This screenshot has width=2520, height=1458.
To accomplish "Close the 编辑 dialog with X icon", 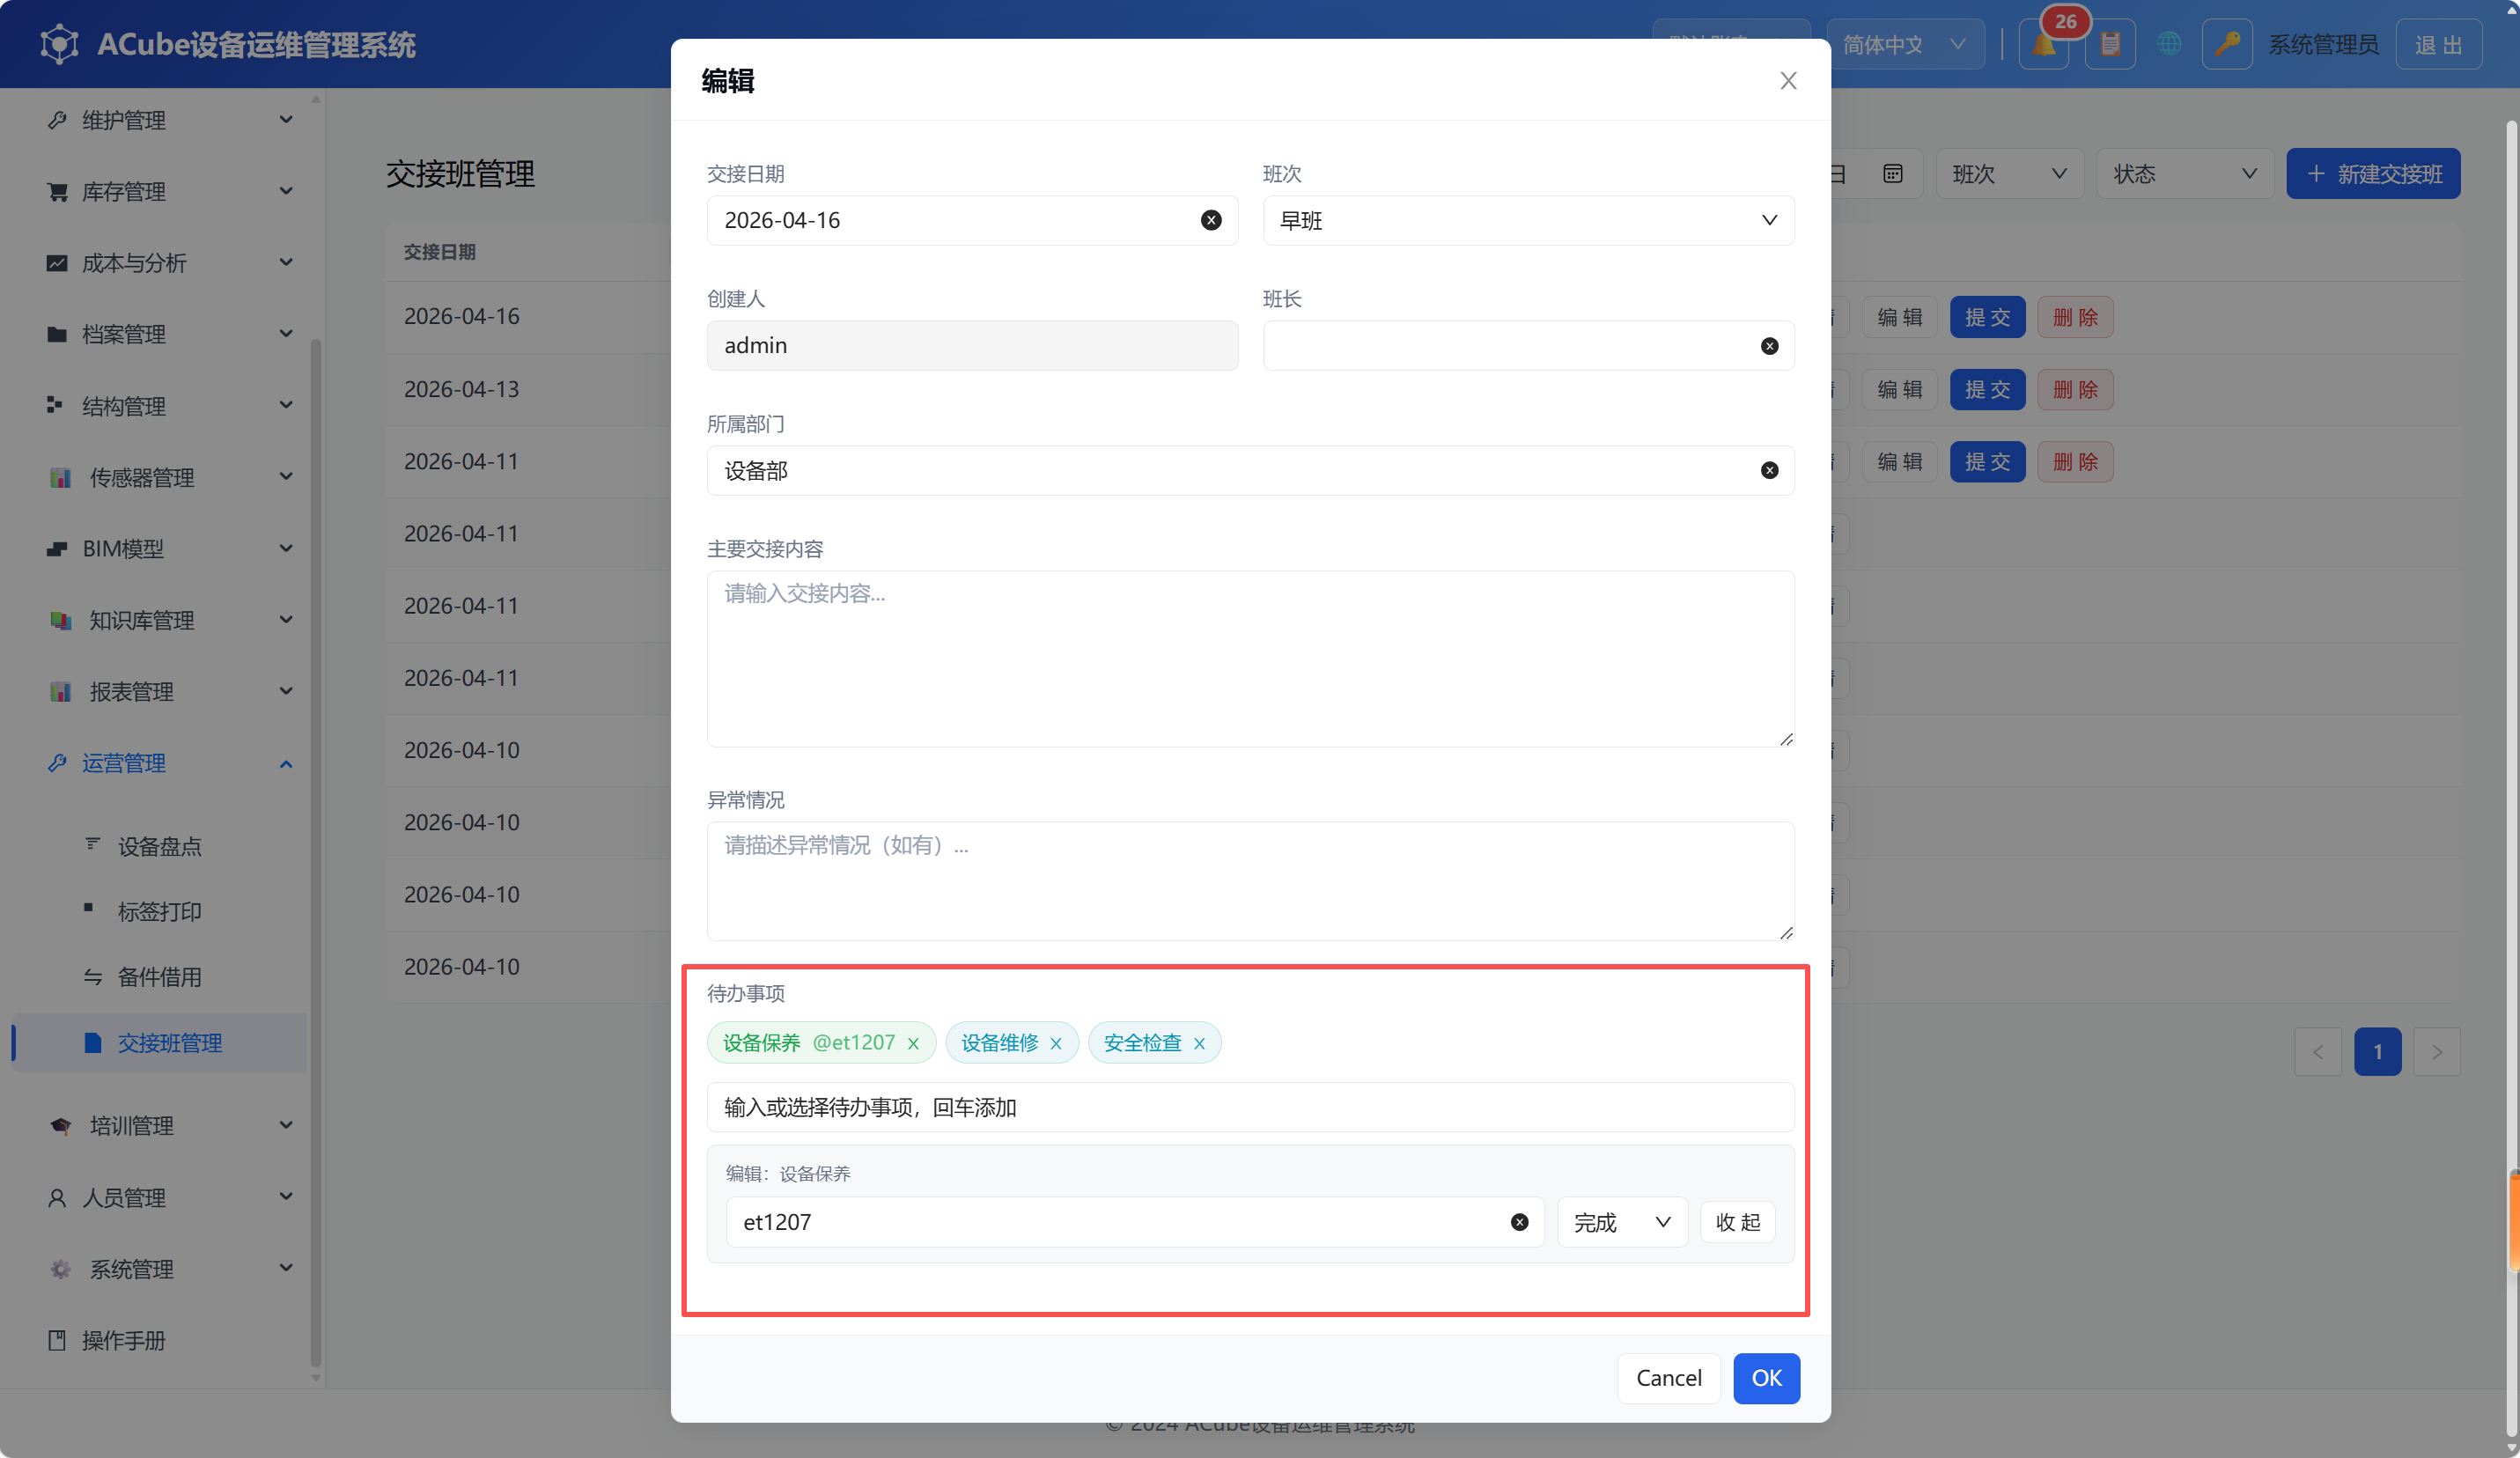I will pyautogui.click(x=1788, y=81).
